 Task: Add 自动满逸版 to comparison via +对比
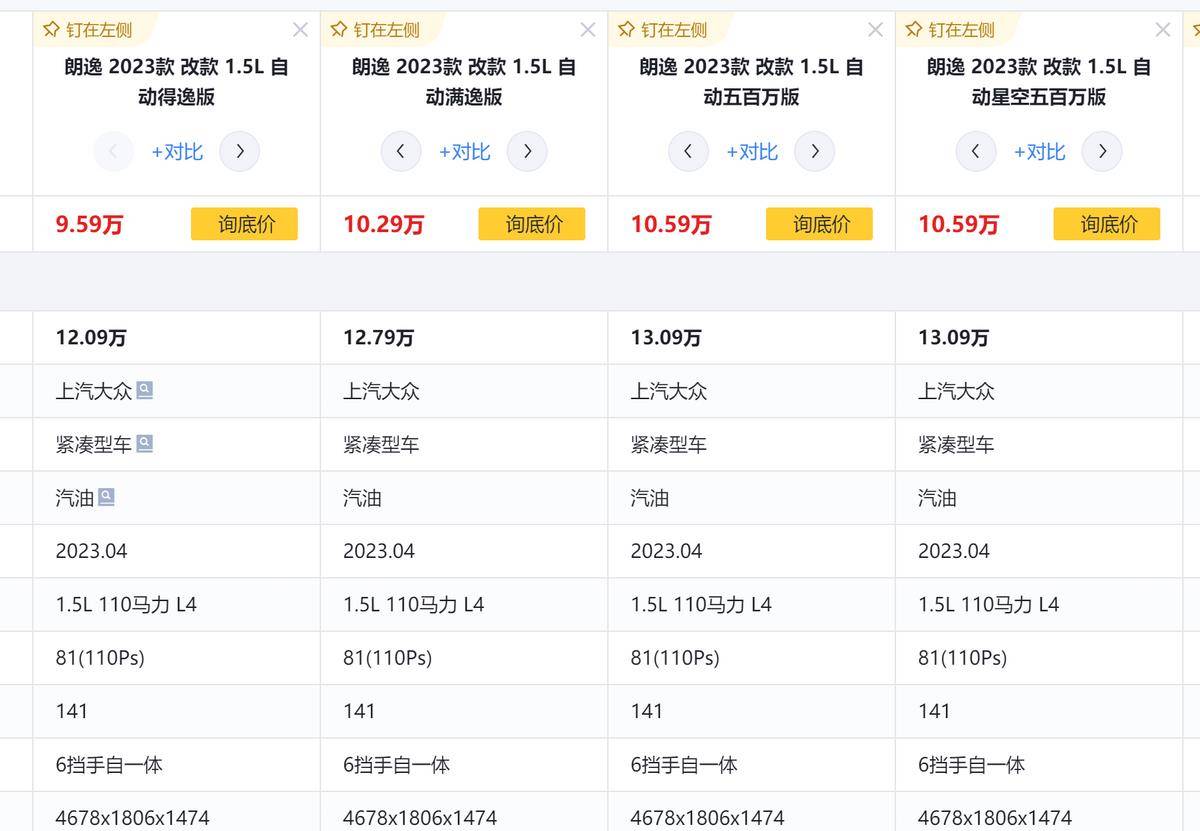464,152
